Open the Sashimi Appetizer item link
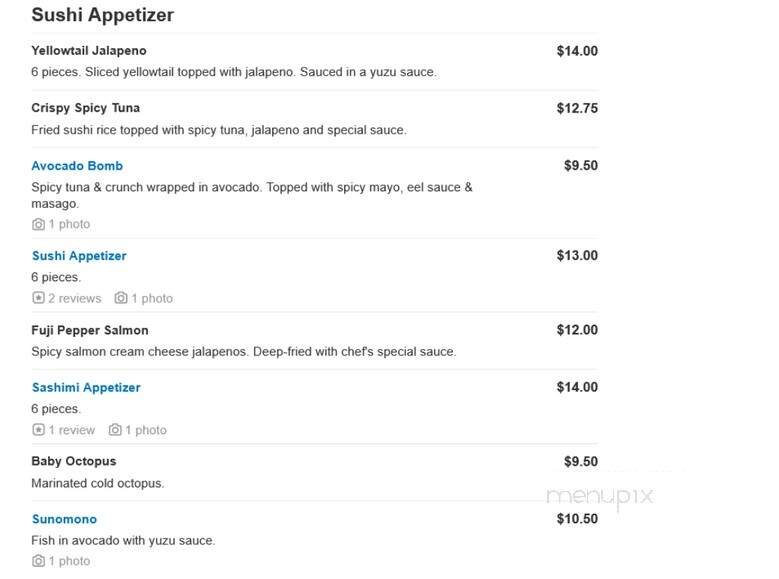Image resolution: width=779 pixels, height=579 pixels. [85, 387]
